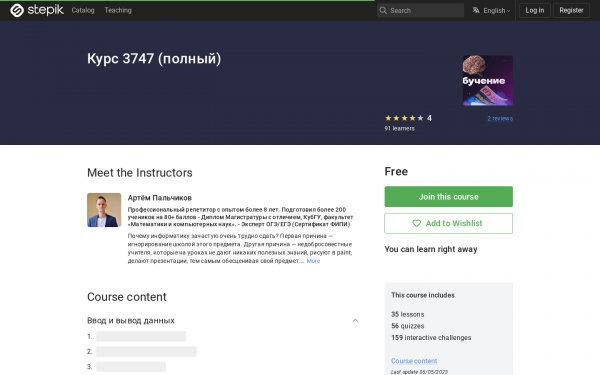This screenshot has height=375, width=600.
Task: Click the 35 lessons text
Action: point(408,314)
